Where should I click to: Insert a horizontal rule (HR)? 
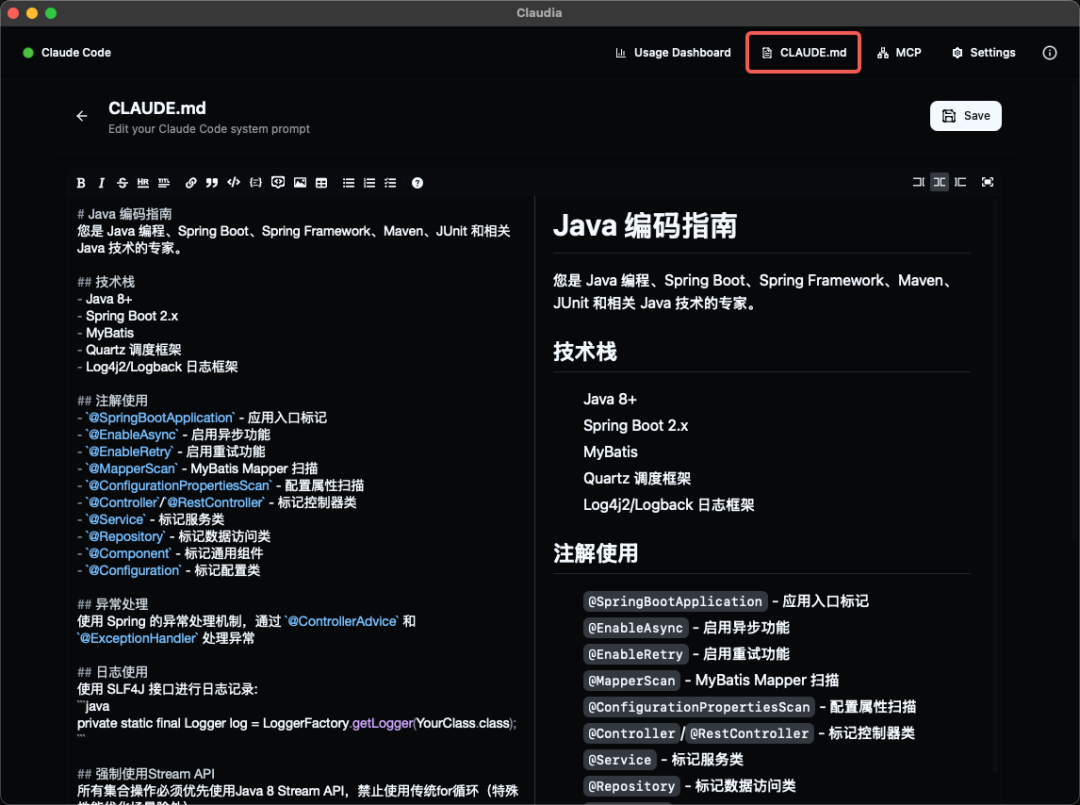pos(143,182)
